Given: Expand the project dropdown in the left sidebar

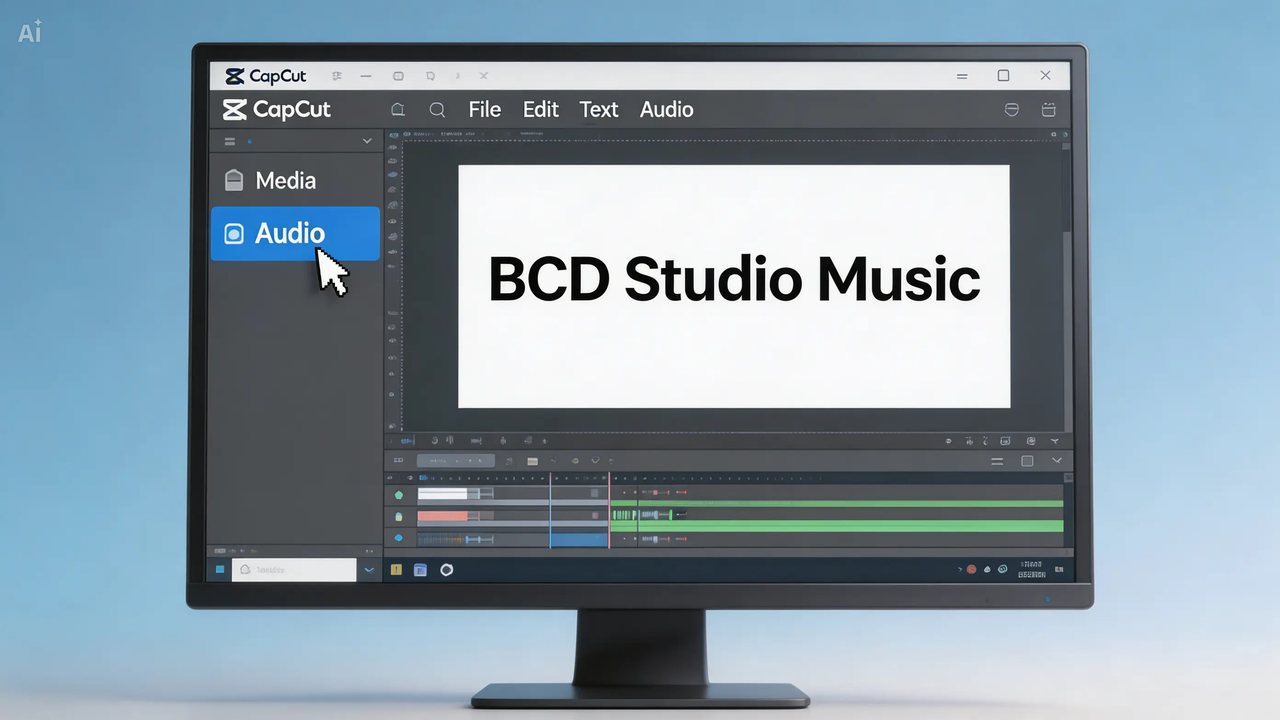Looking at the screenshot, I should (366, 141).
